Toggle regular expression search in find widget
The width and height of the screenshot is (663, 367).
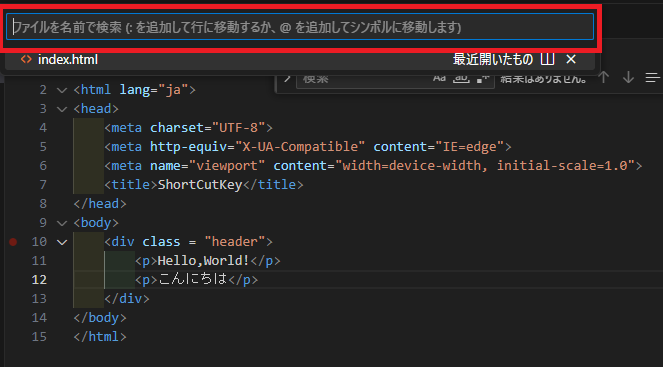pos(482,78)
